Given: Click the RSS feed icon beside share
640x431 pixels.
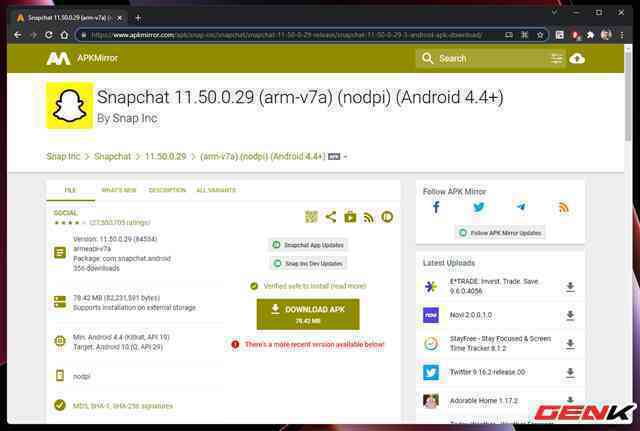Looking at the screenshot, I should coord(369,217).
